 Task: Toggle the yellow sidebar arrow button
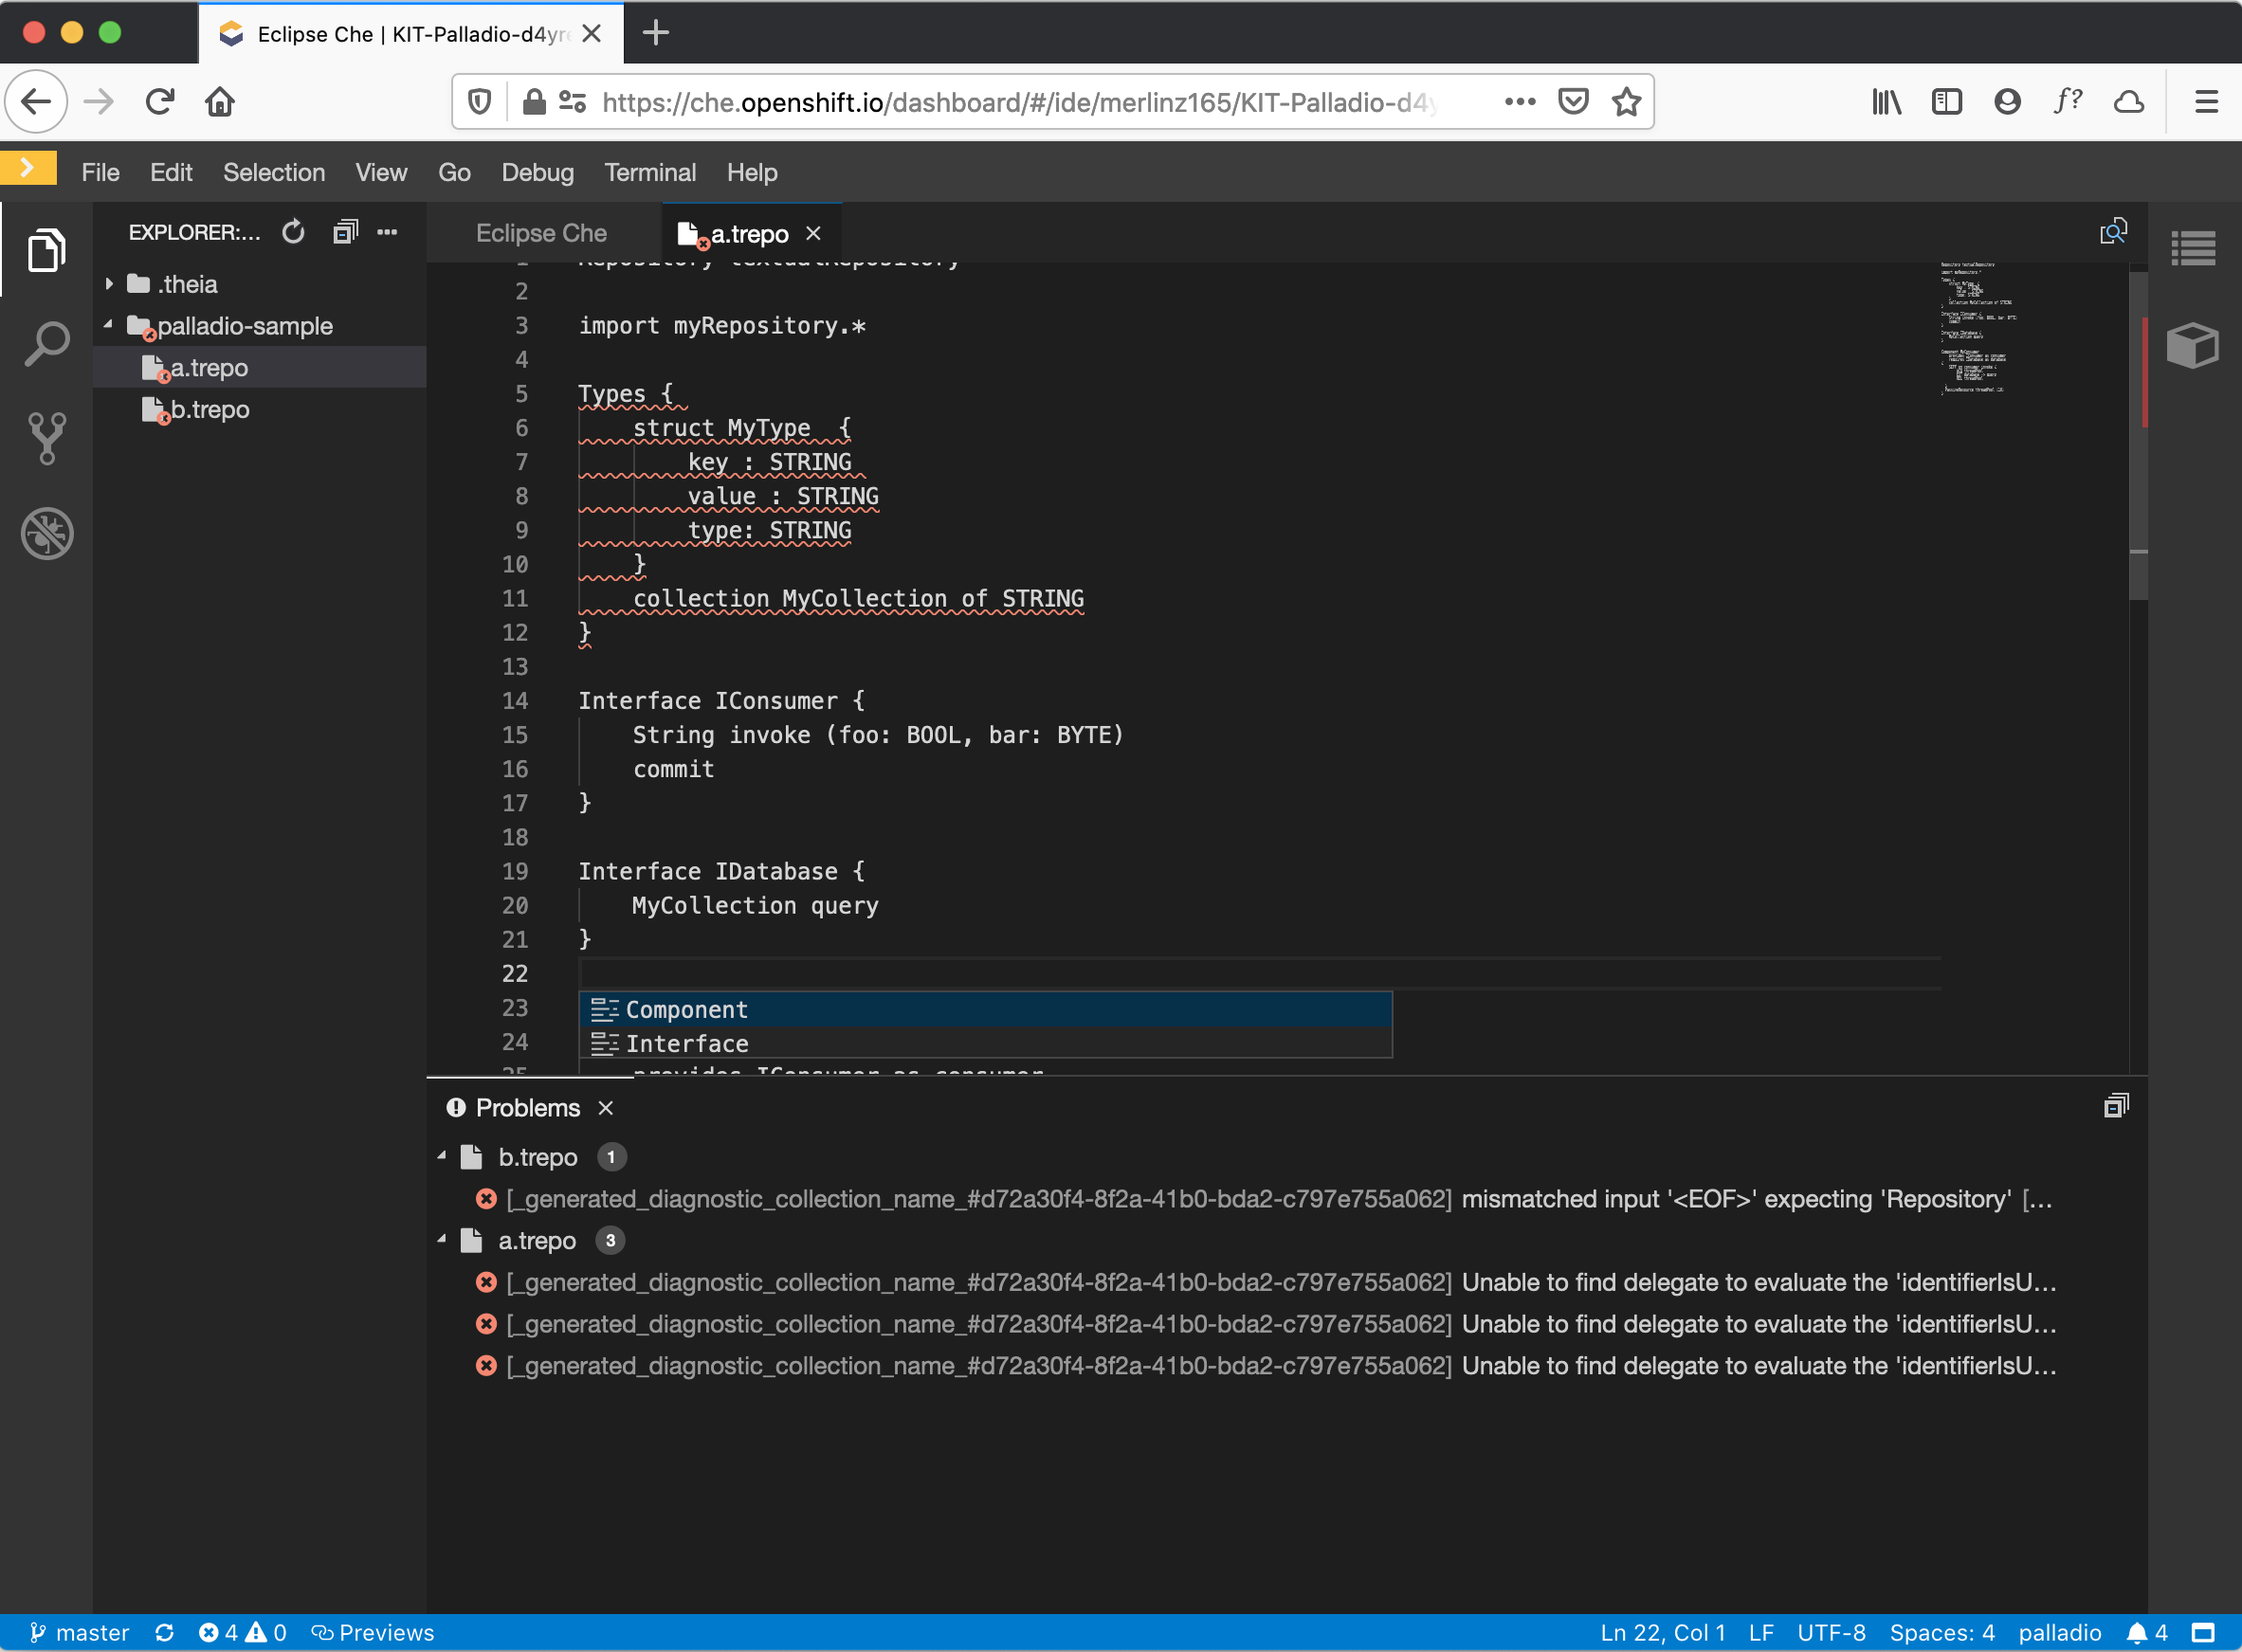pos(28,168)
